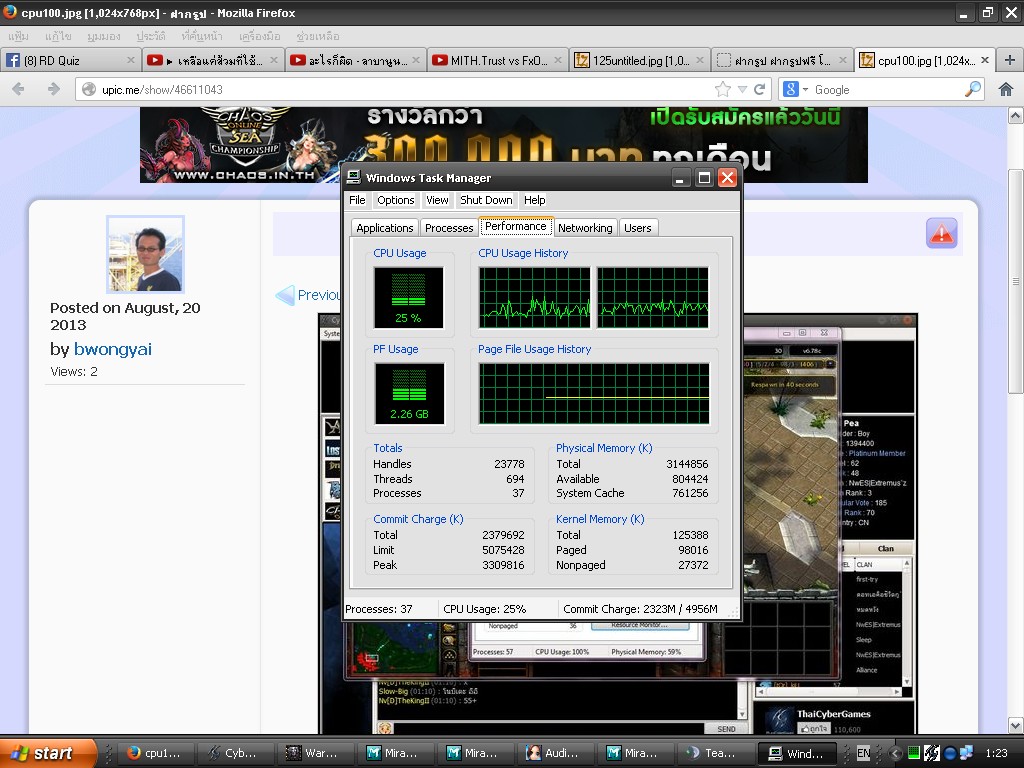
Task: Click the Task Manager title bar icon
Action: click(x=353, y=178)
